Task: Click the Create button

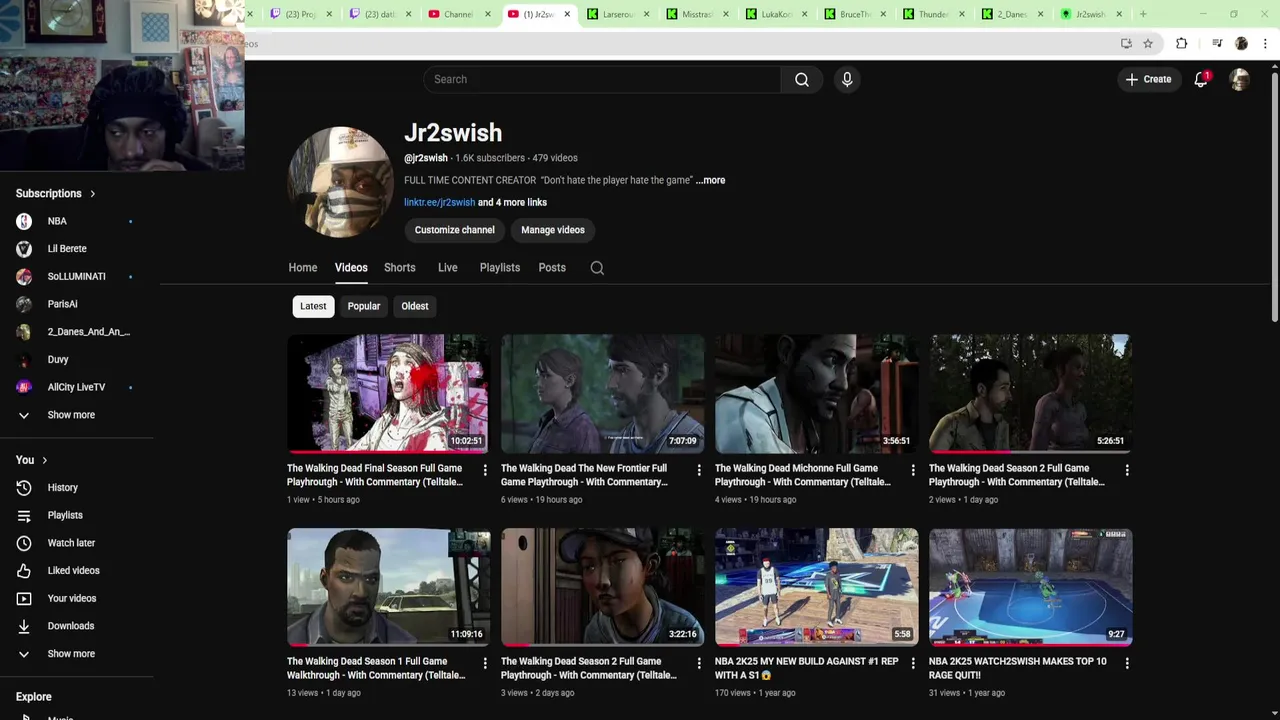Action: point(1148,79)
